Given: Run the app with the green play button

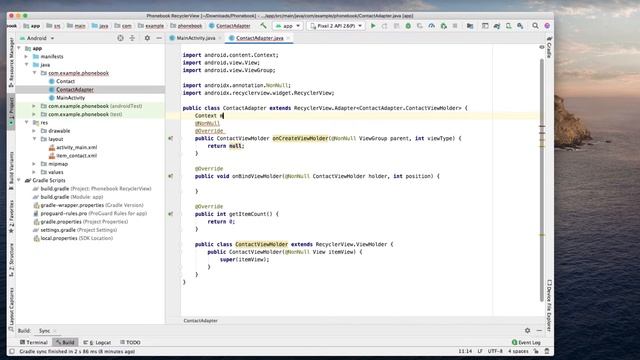Looking at the screenshot, I should [x=373, y=26].
